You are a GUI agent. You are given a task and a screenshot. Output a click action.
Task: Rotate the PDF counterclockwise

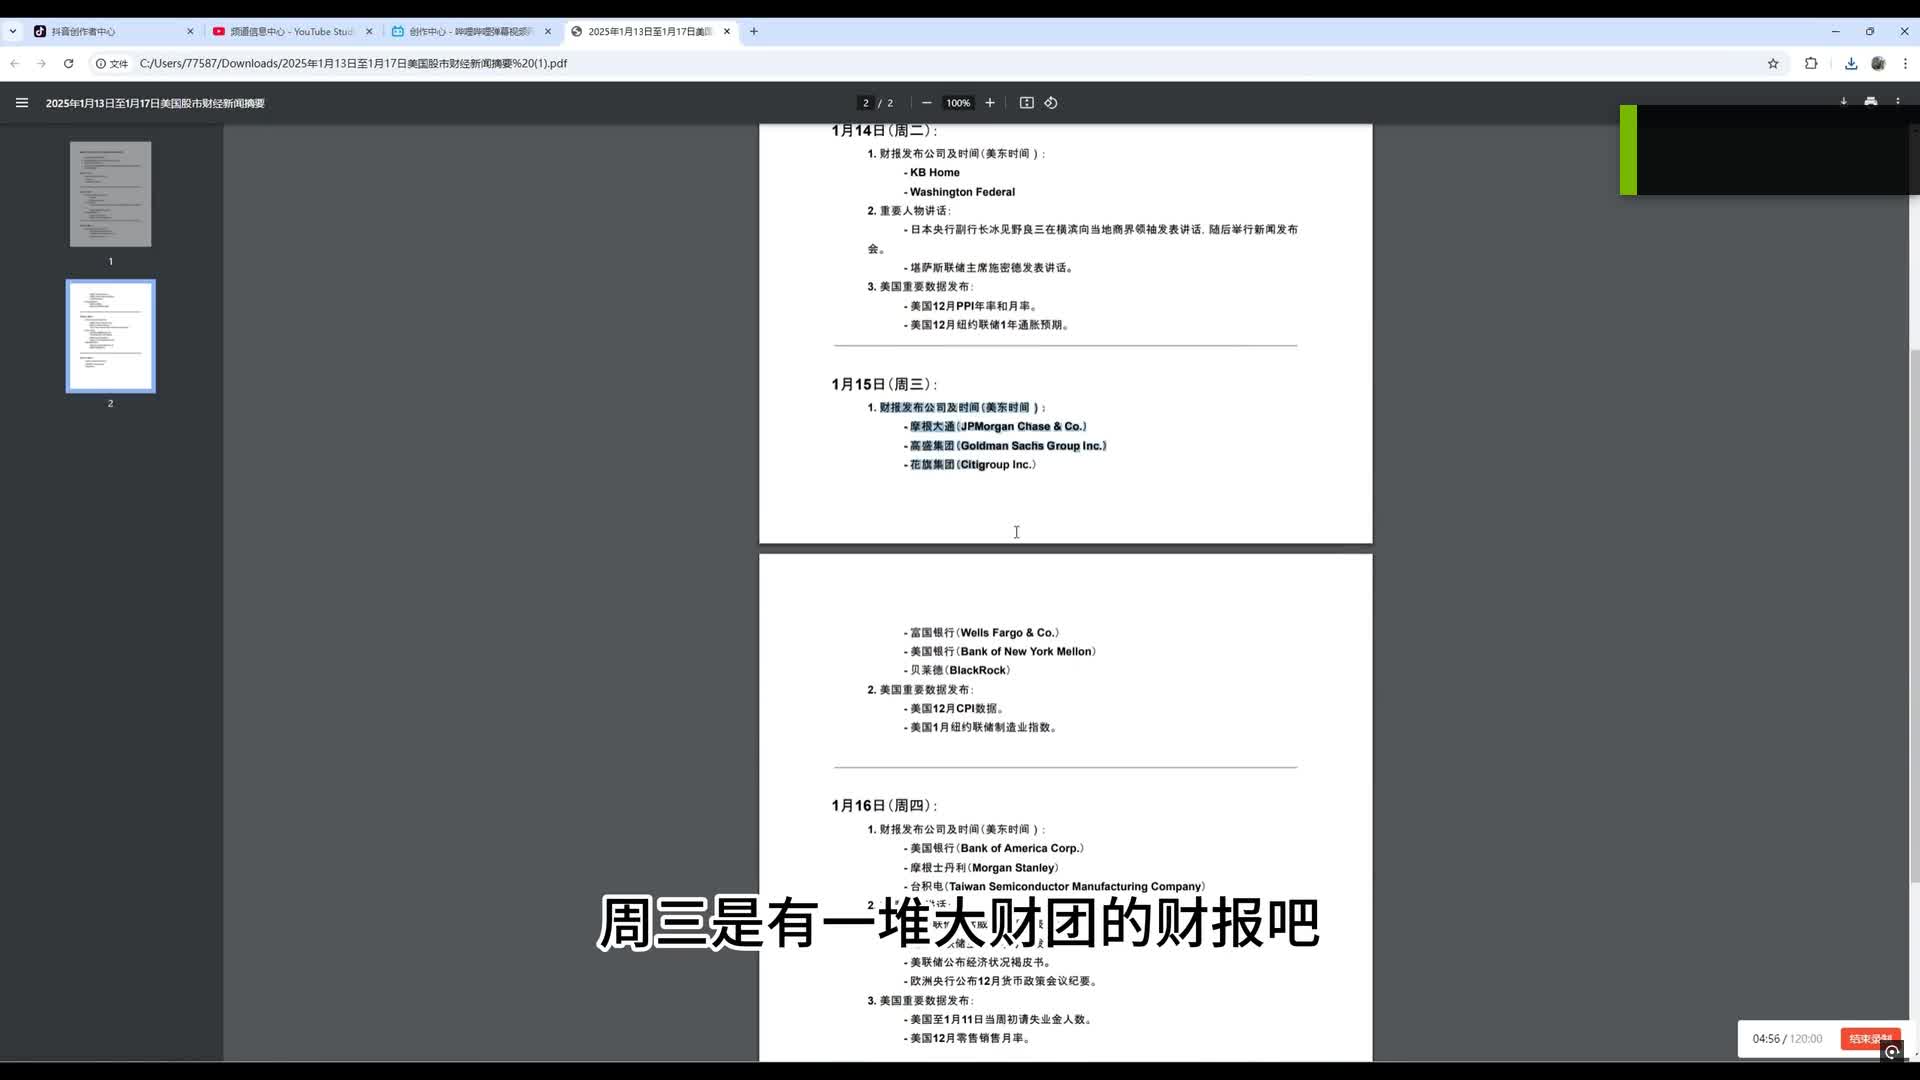tap(1051, 103)
